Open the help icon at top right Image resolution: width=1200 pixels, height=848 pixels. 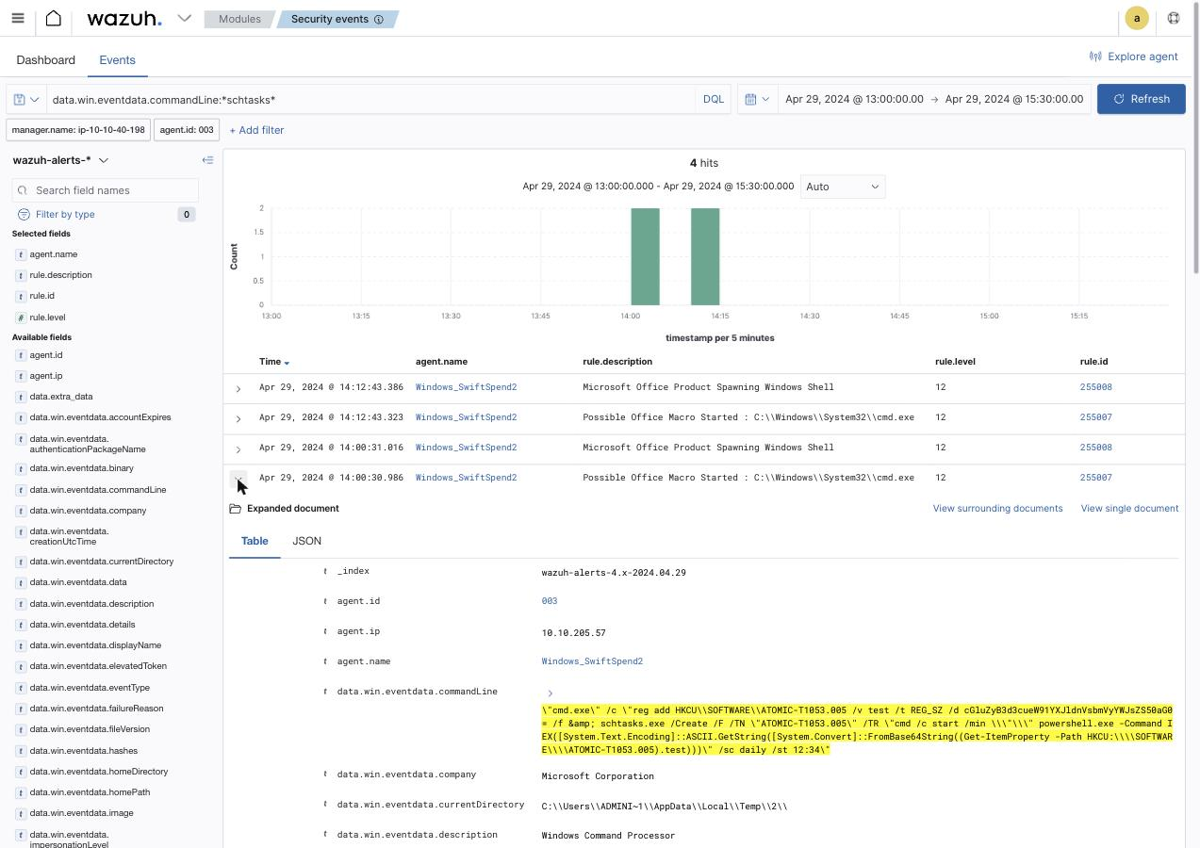1174,18
